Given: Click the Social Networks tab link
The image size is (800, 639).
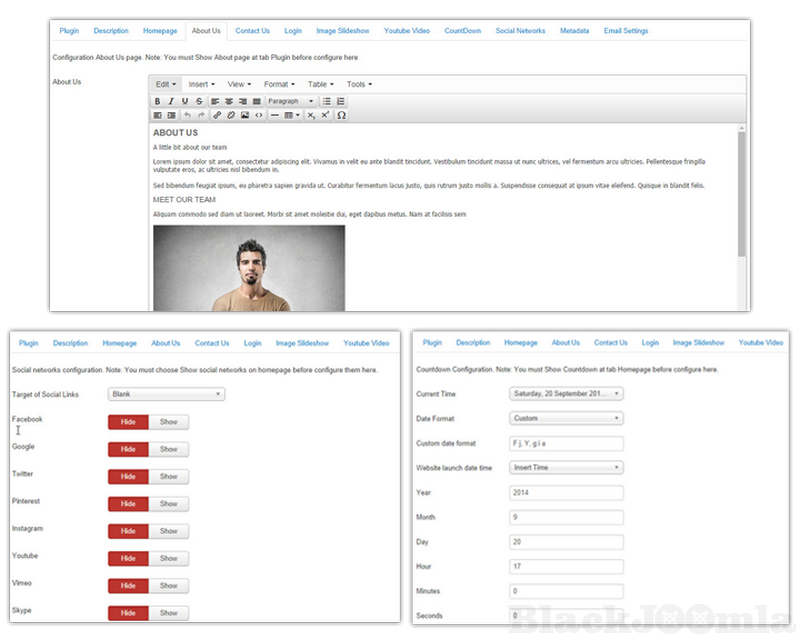Looking at the screenshot, I should pos(520,31).
